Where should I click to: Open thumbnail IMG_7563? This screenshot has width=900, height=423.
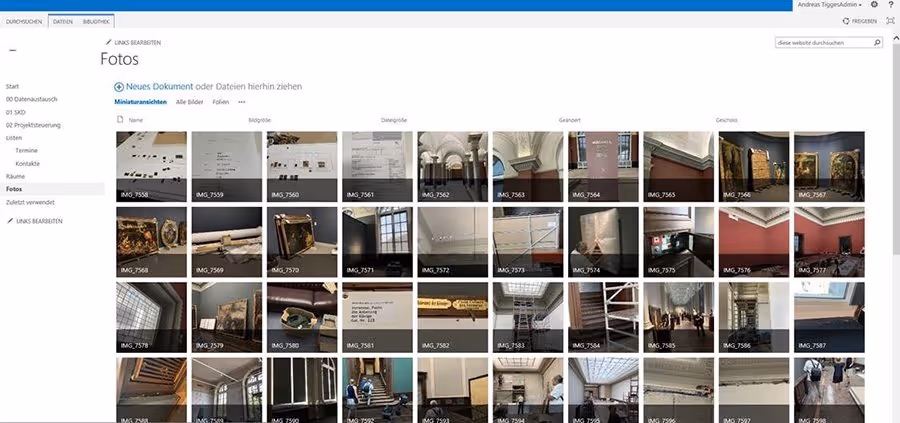pyautogui.click(x=528, y=166)
